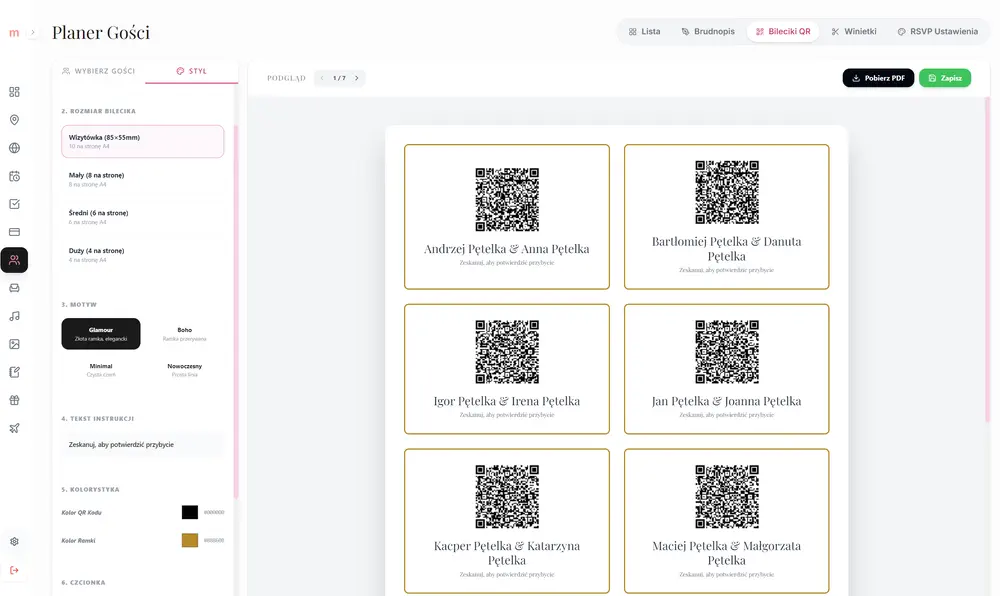Screen dimensions: 1000x596
Task: Click the instruction text input field
Action: (x=142, y=445)
